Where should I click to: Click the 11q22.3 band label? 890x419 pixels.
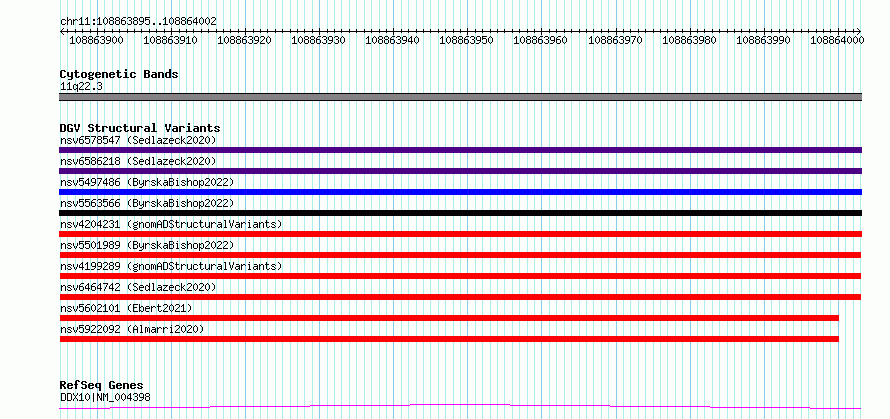[81, 87]
